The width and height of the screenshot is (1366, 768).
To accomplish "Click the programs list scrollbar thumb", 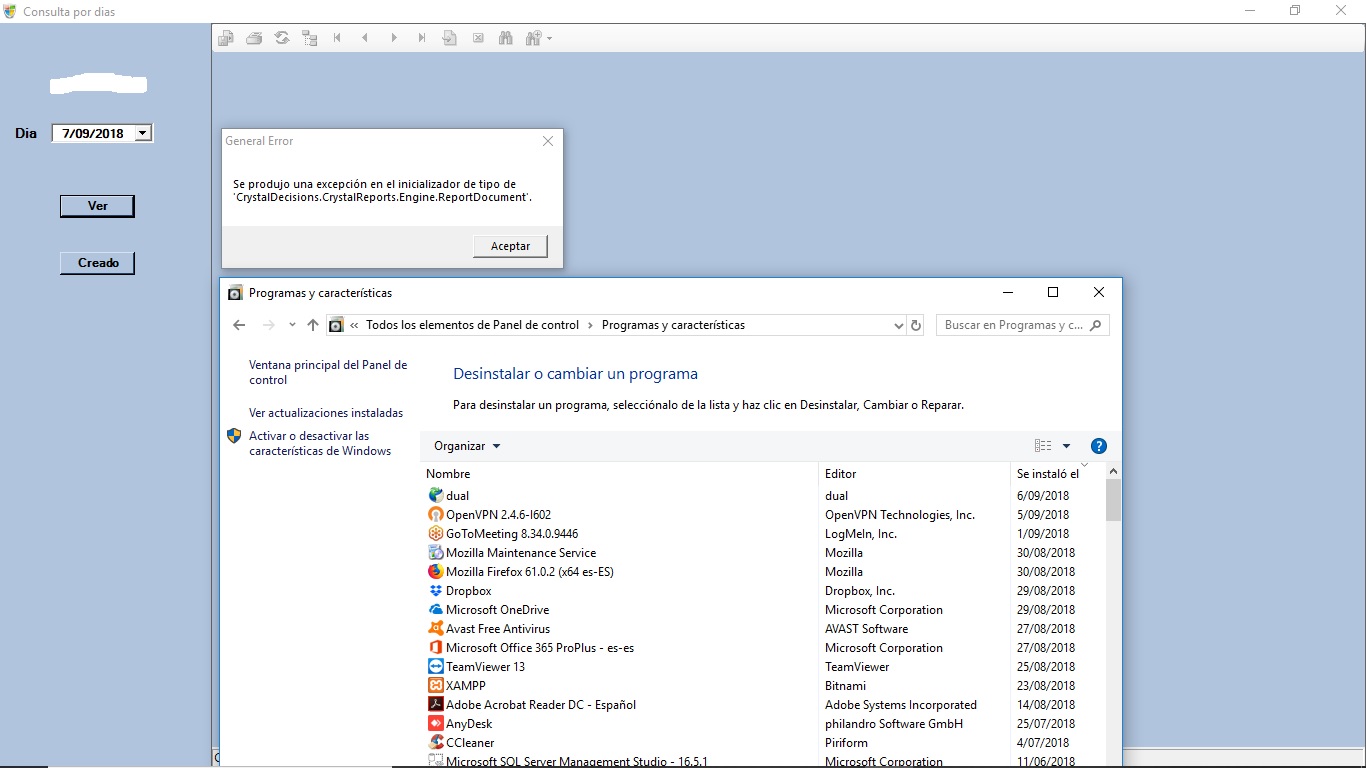I will [x=1113, y=500].
